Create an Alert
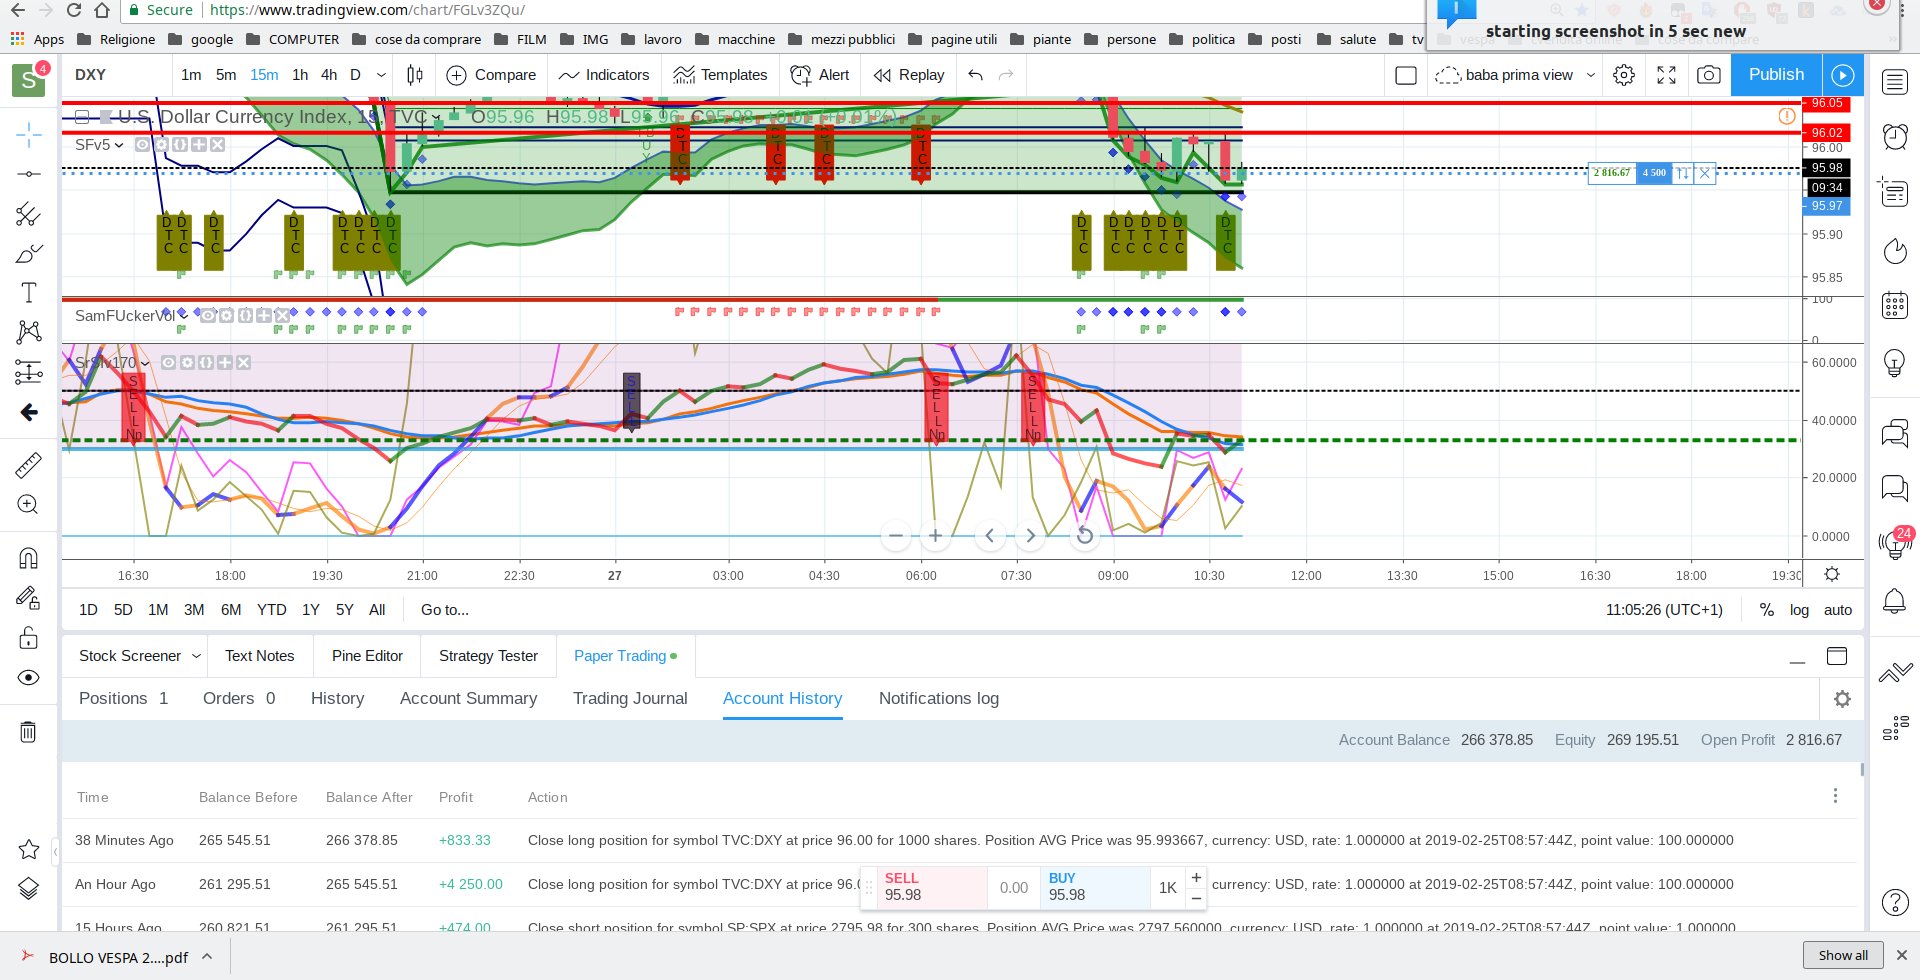1920x980 pixels. [x=820, y=75]
